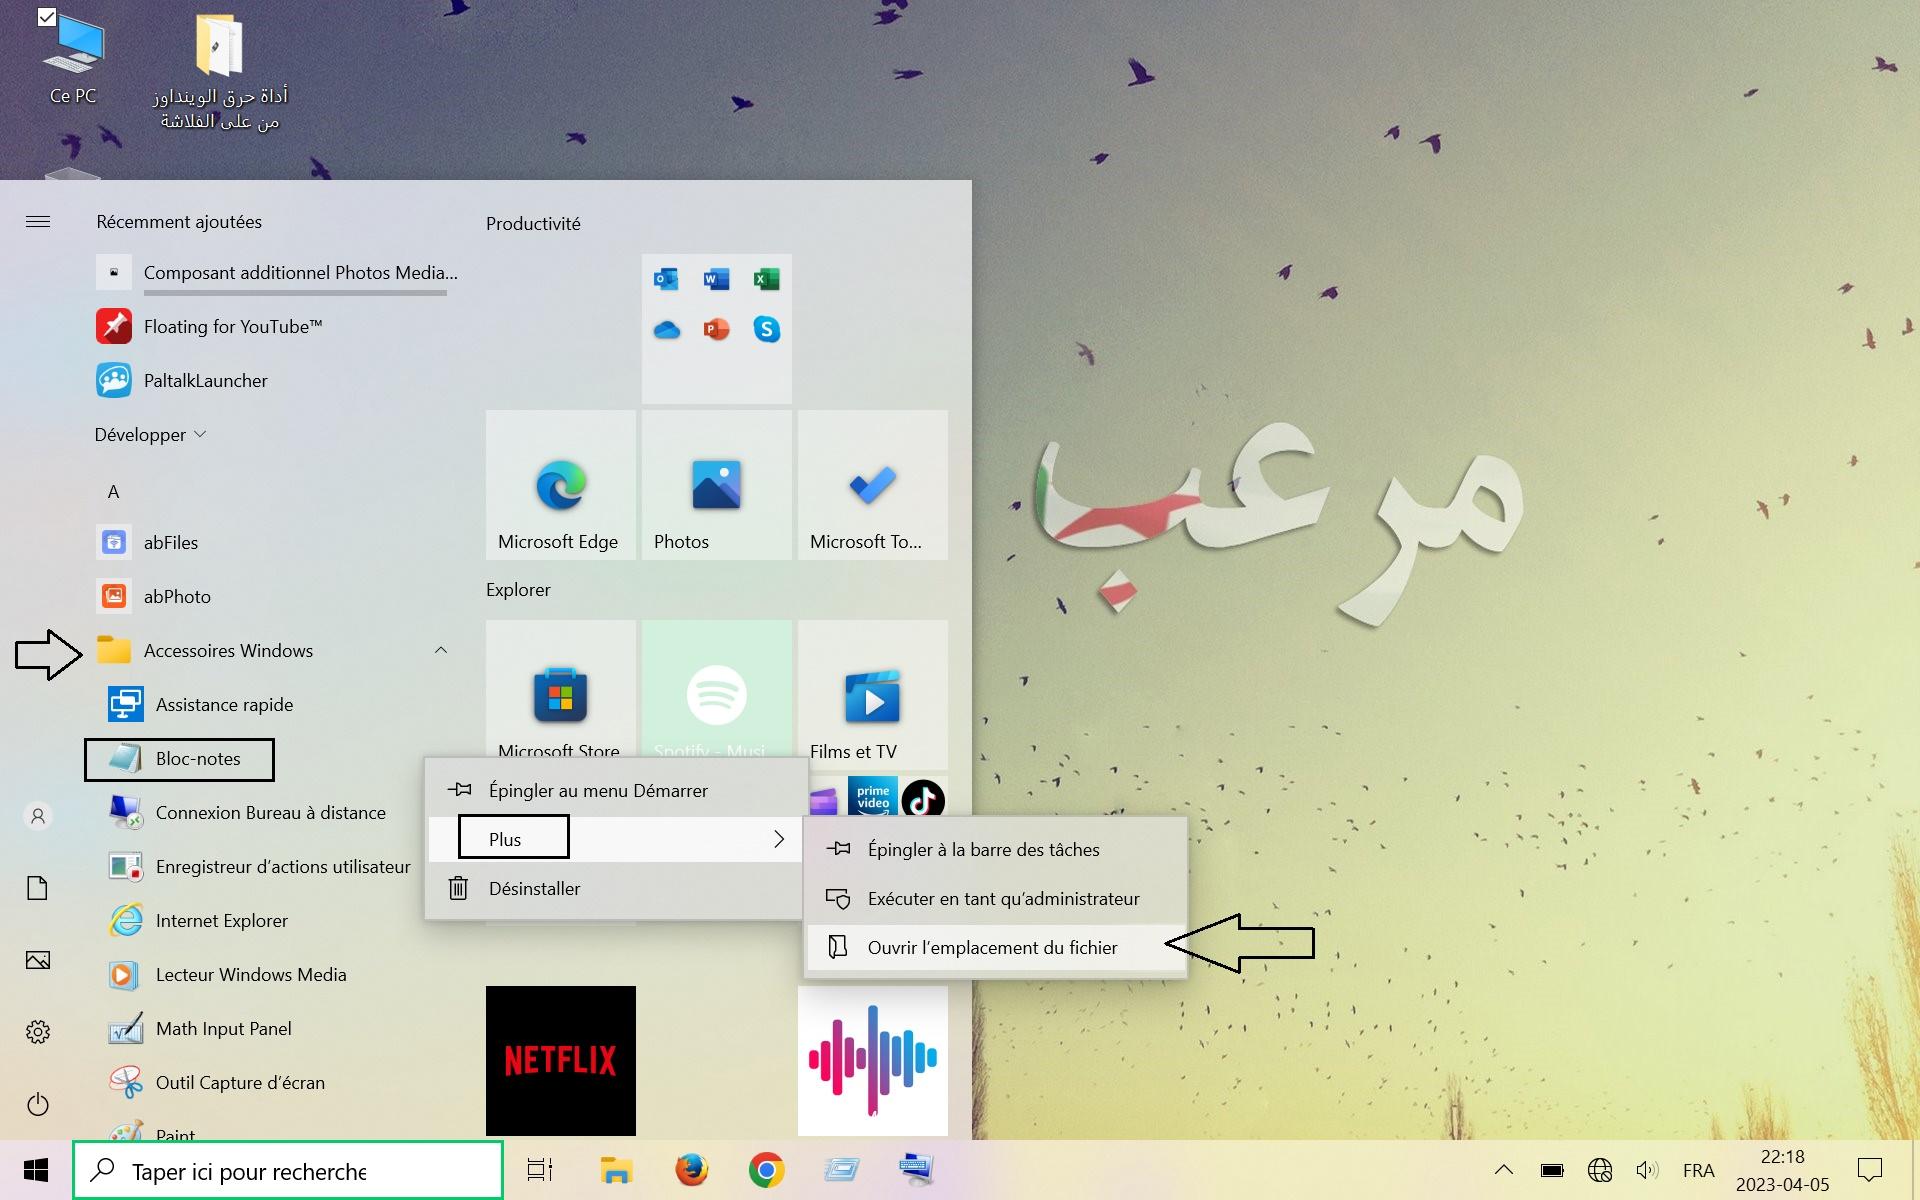Open Composant additionnel Photos Media app
The width and height of the screenshot is (1920, 1200).
278,272
